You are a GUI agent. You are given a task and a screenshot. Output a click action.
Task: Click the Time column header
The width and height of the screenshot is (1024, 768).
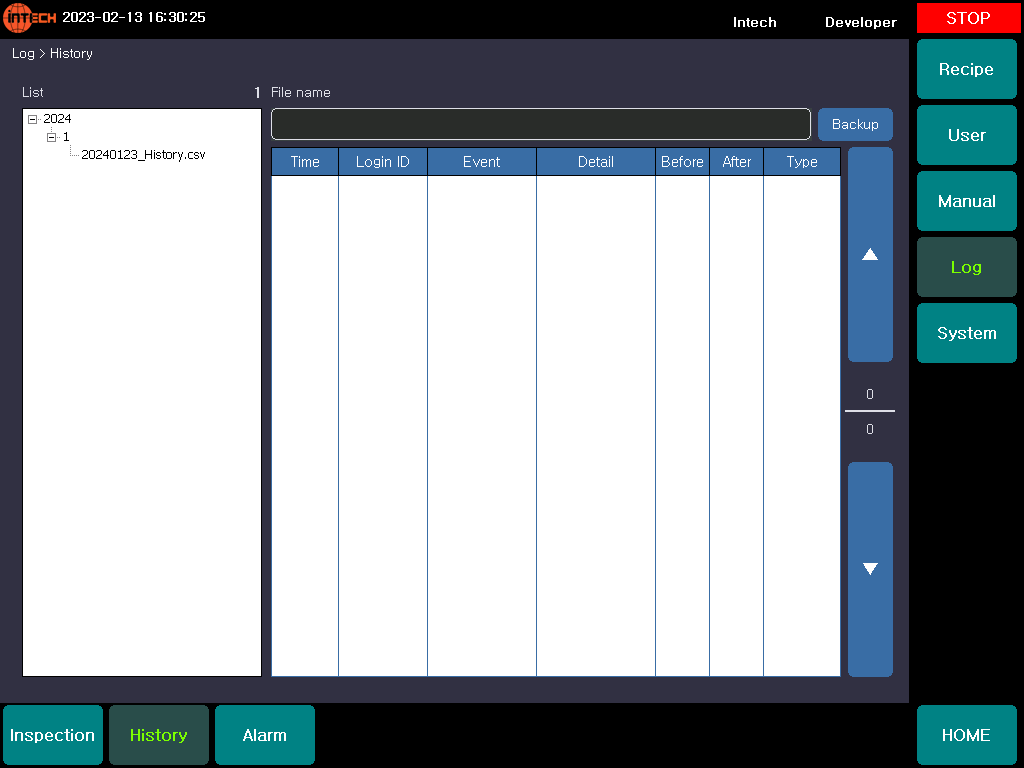(305, 162)
